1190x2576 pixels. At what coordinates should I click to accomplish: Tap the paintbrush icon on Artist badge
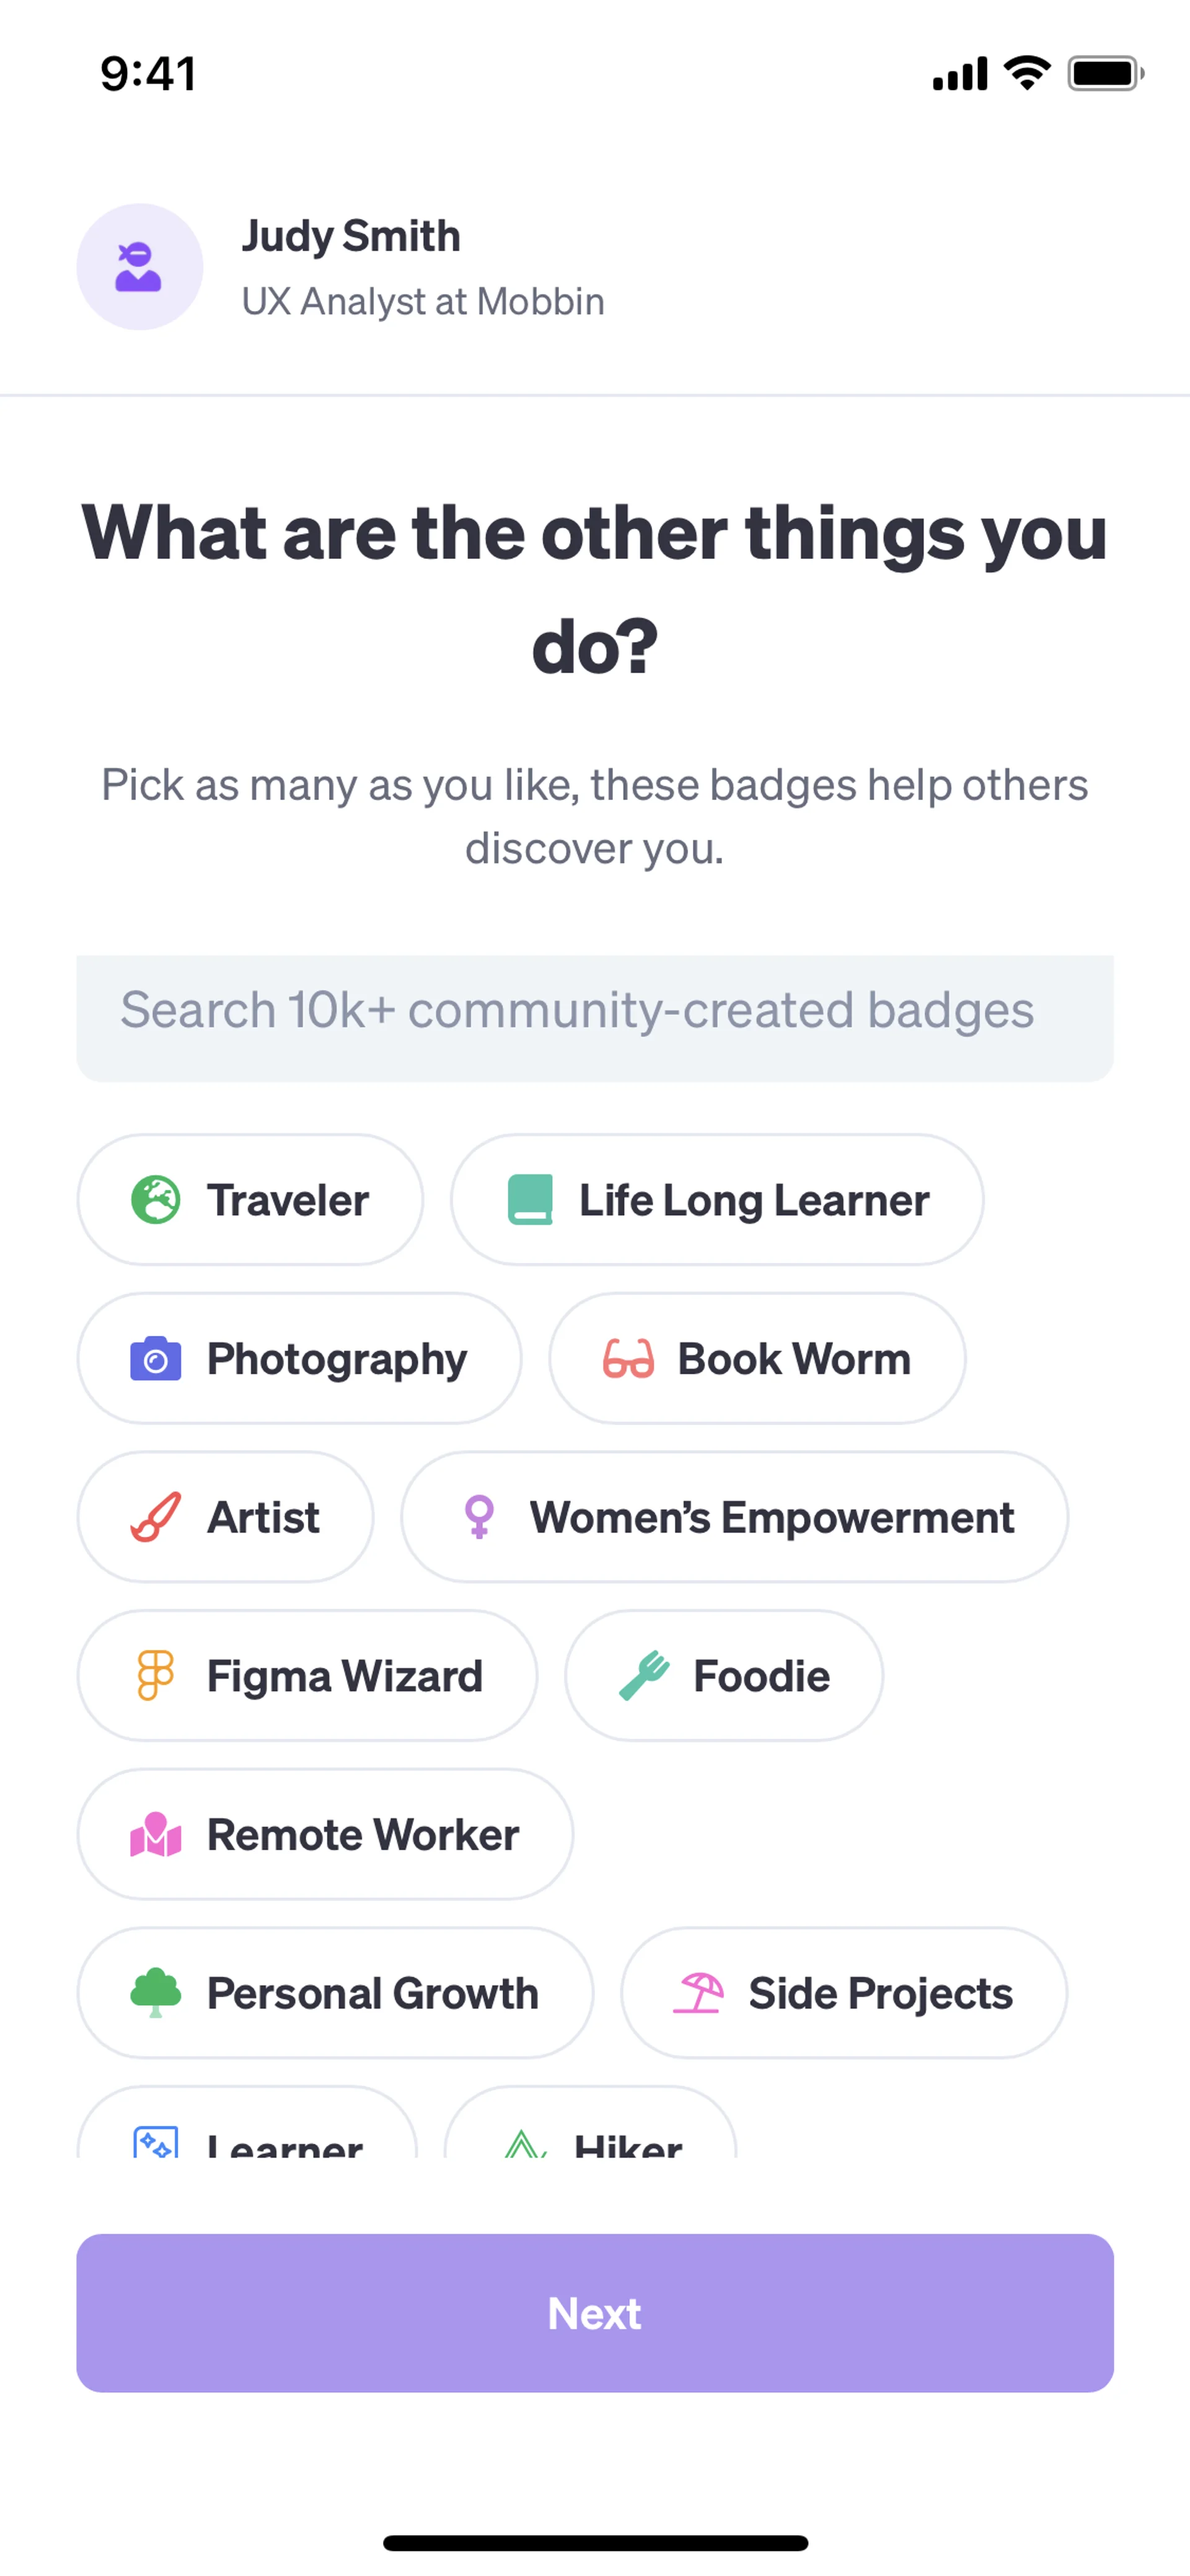(x=156, y=1517)
